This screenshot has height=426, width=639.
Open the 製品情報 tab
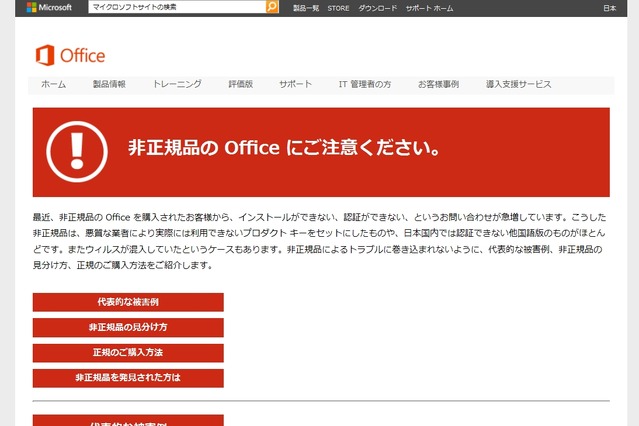[109, 84]
